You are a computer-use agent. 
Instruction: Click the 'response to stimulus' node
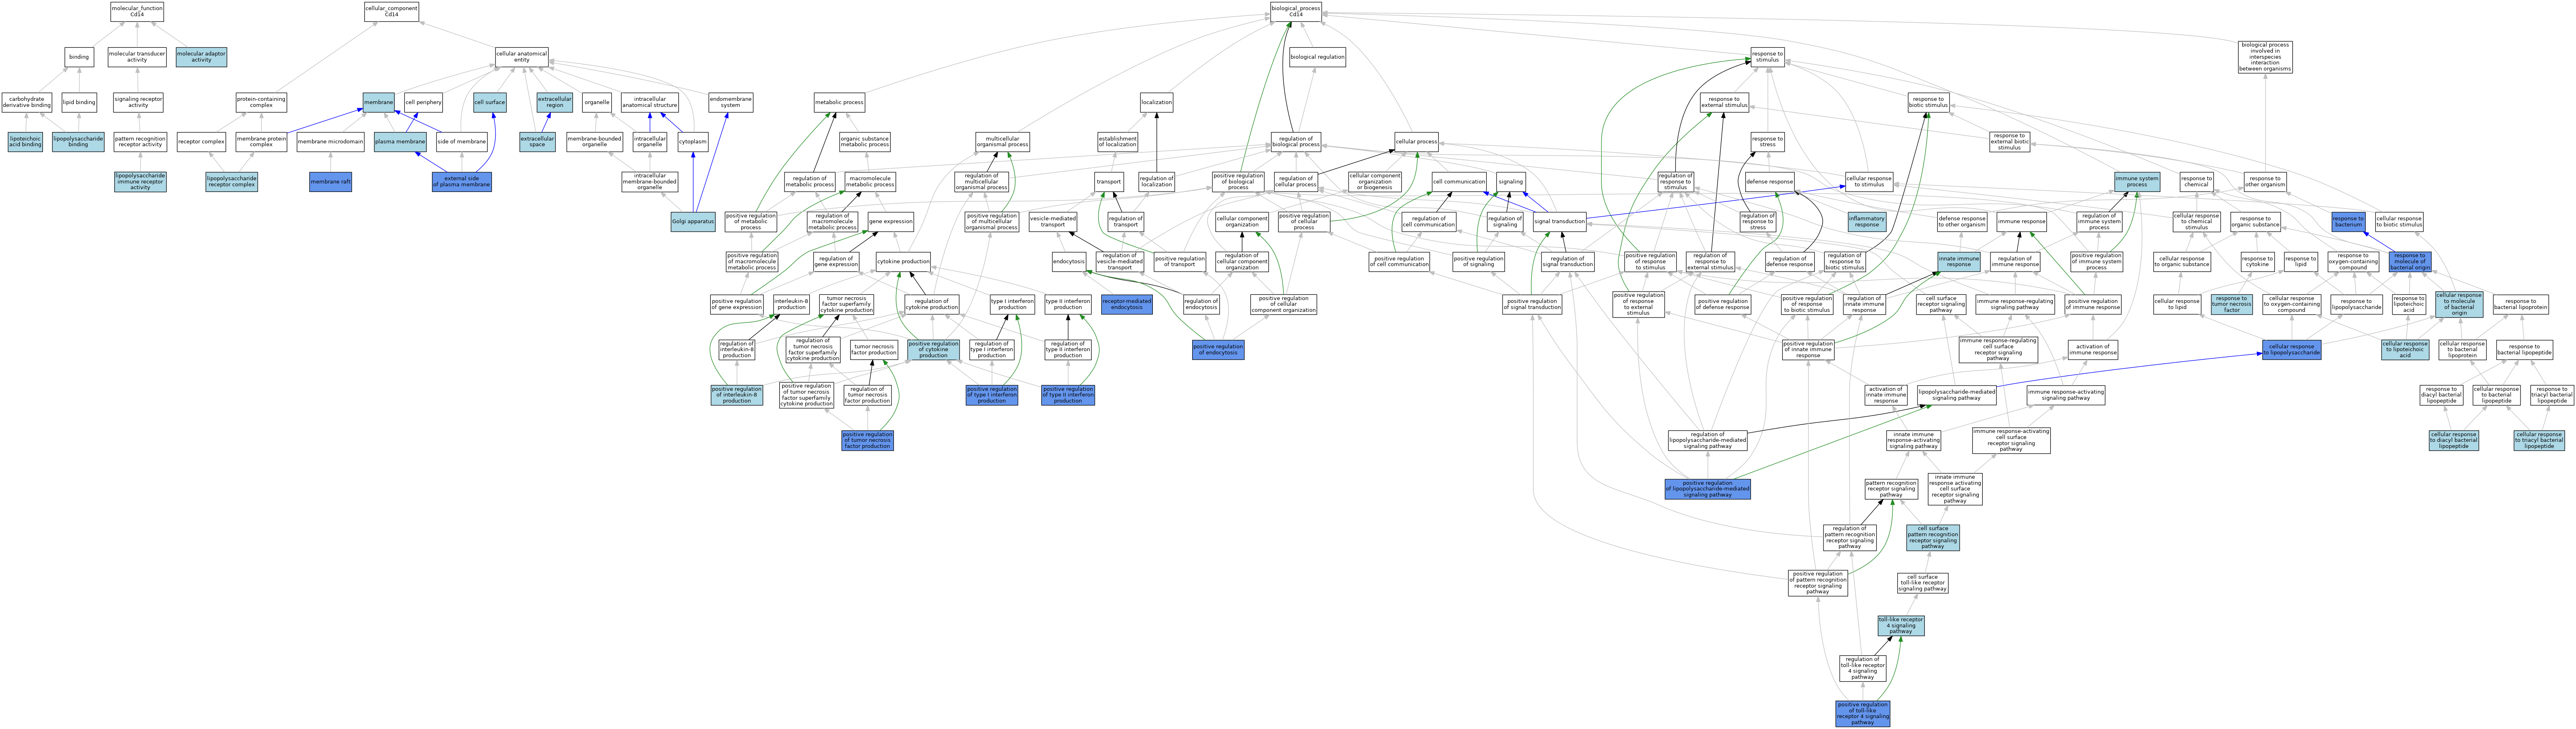pyautogui.click(x=1767, y=57)
